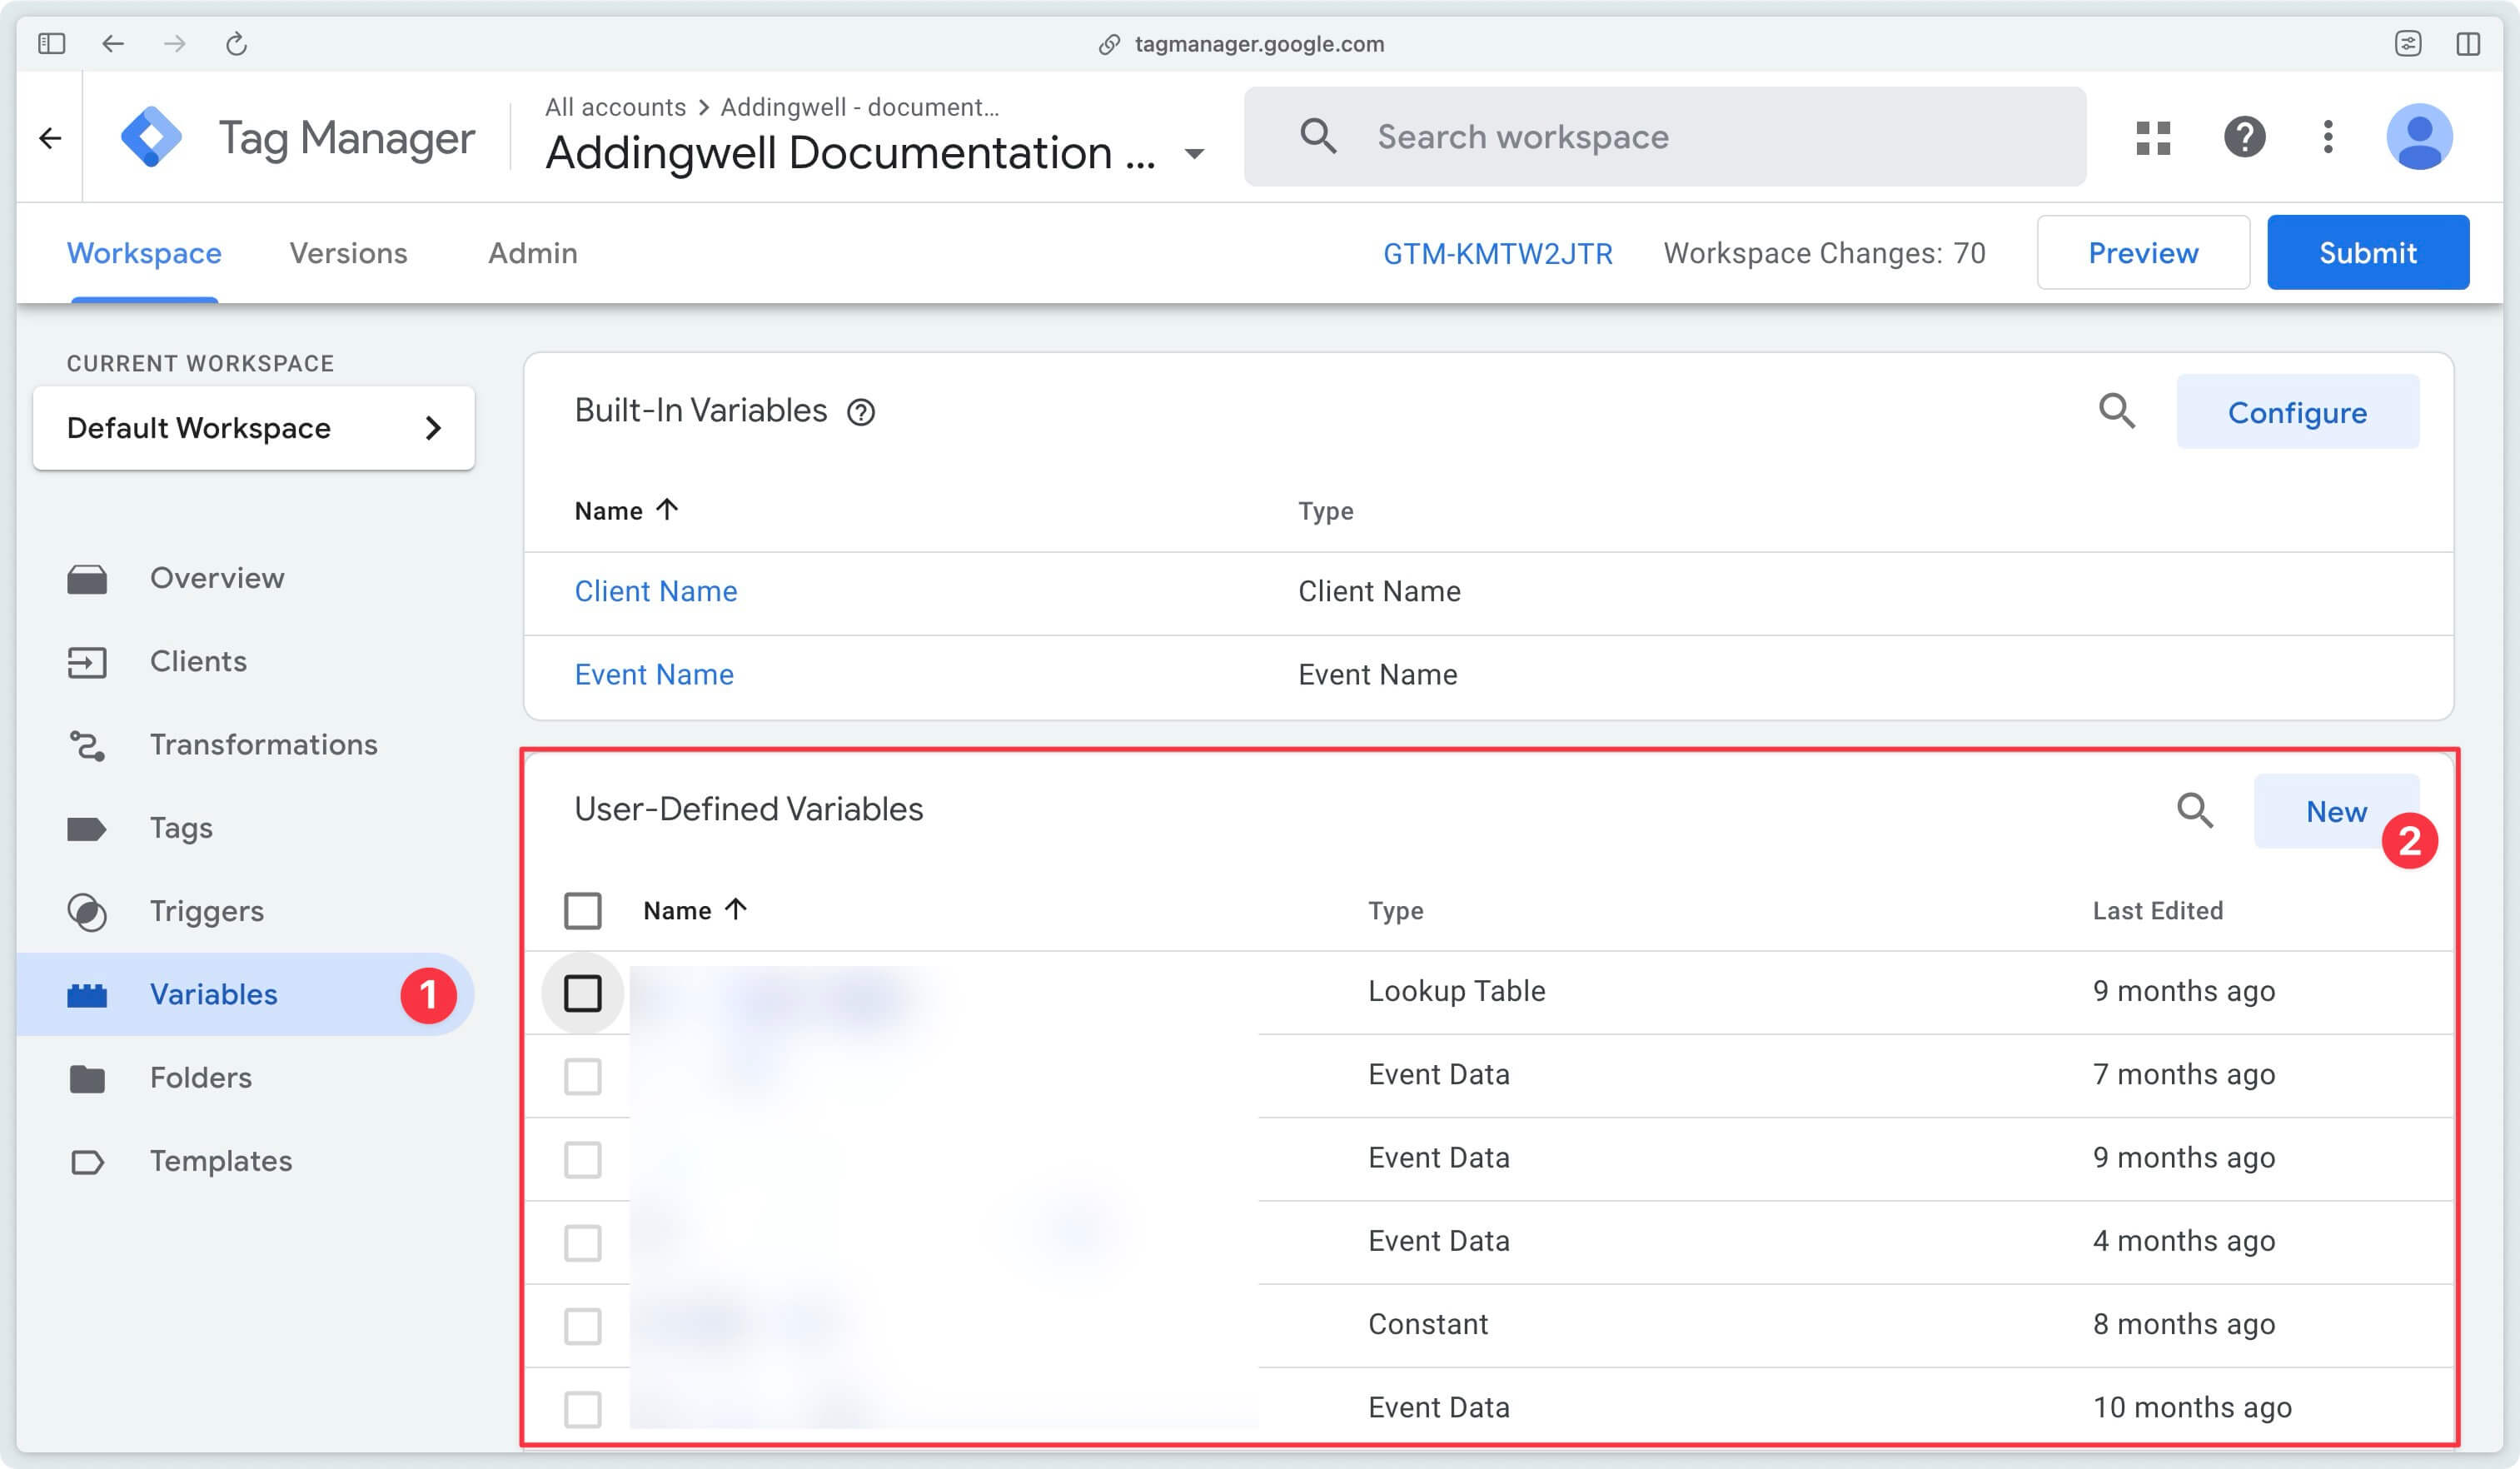Click the All accounts breadcrumb
Screen dimensions: 2520x1469
tap(615, 107)
